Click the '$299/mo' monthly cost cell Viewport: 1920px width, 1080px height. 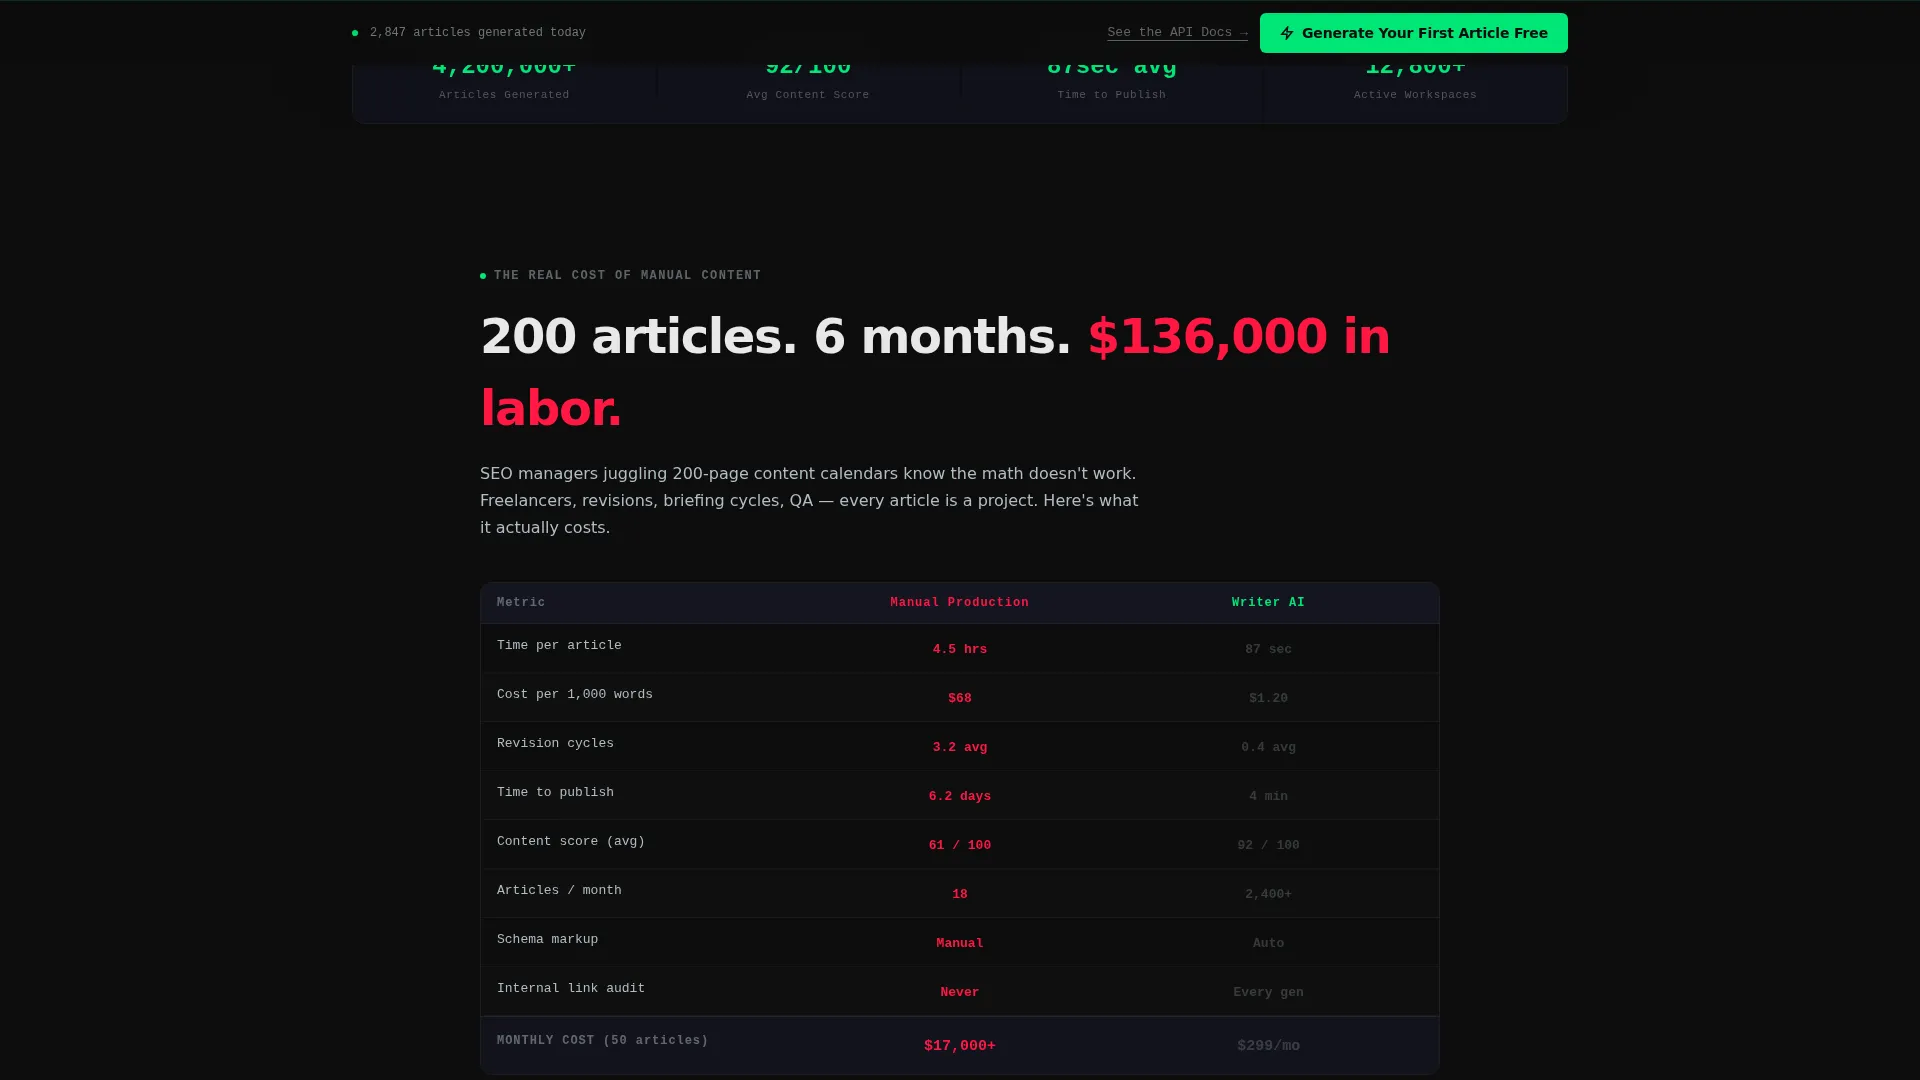point(1268,1046)
